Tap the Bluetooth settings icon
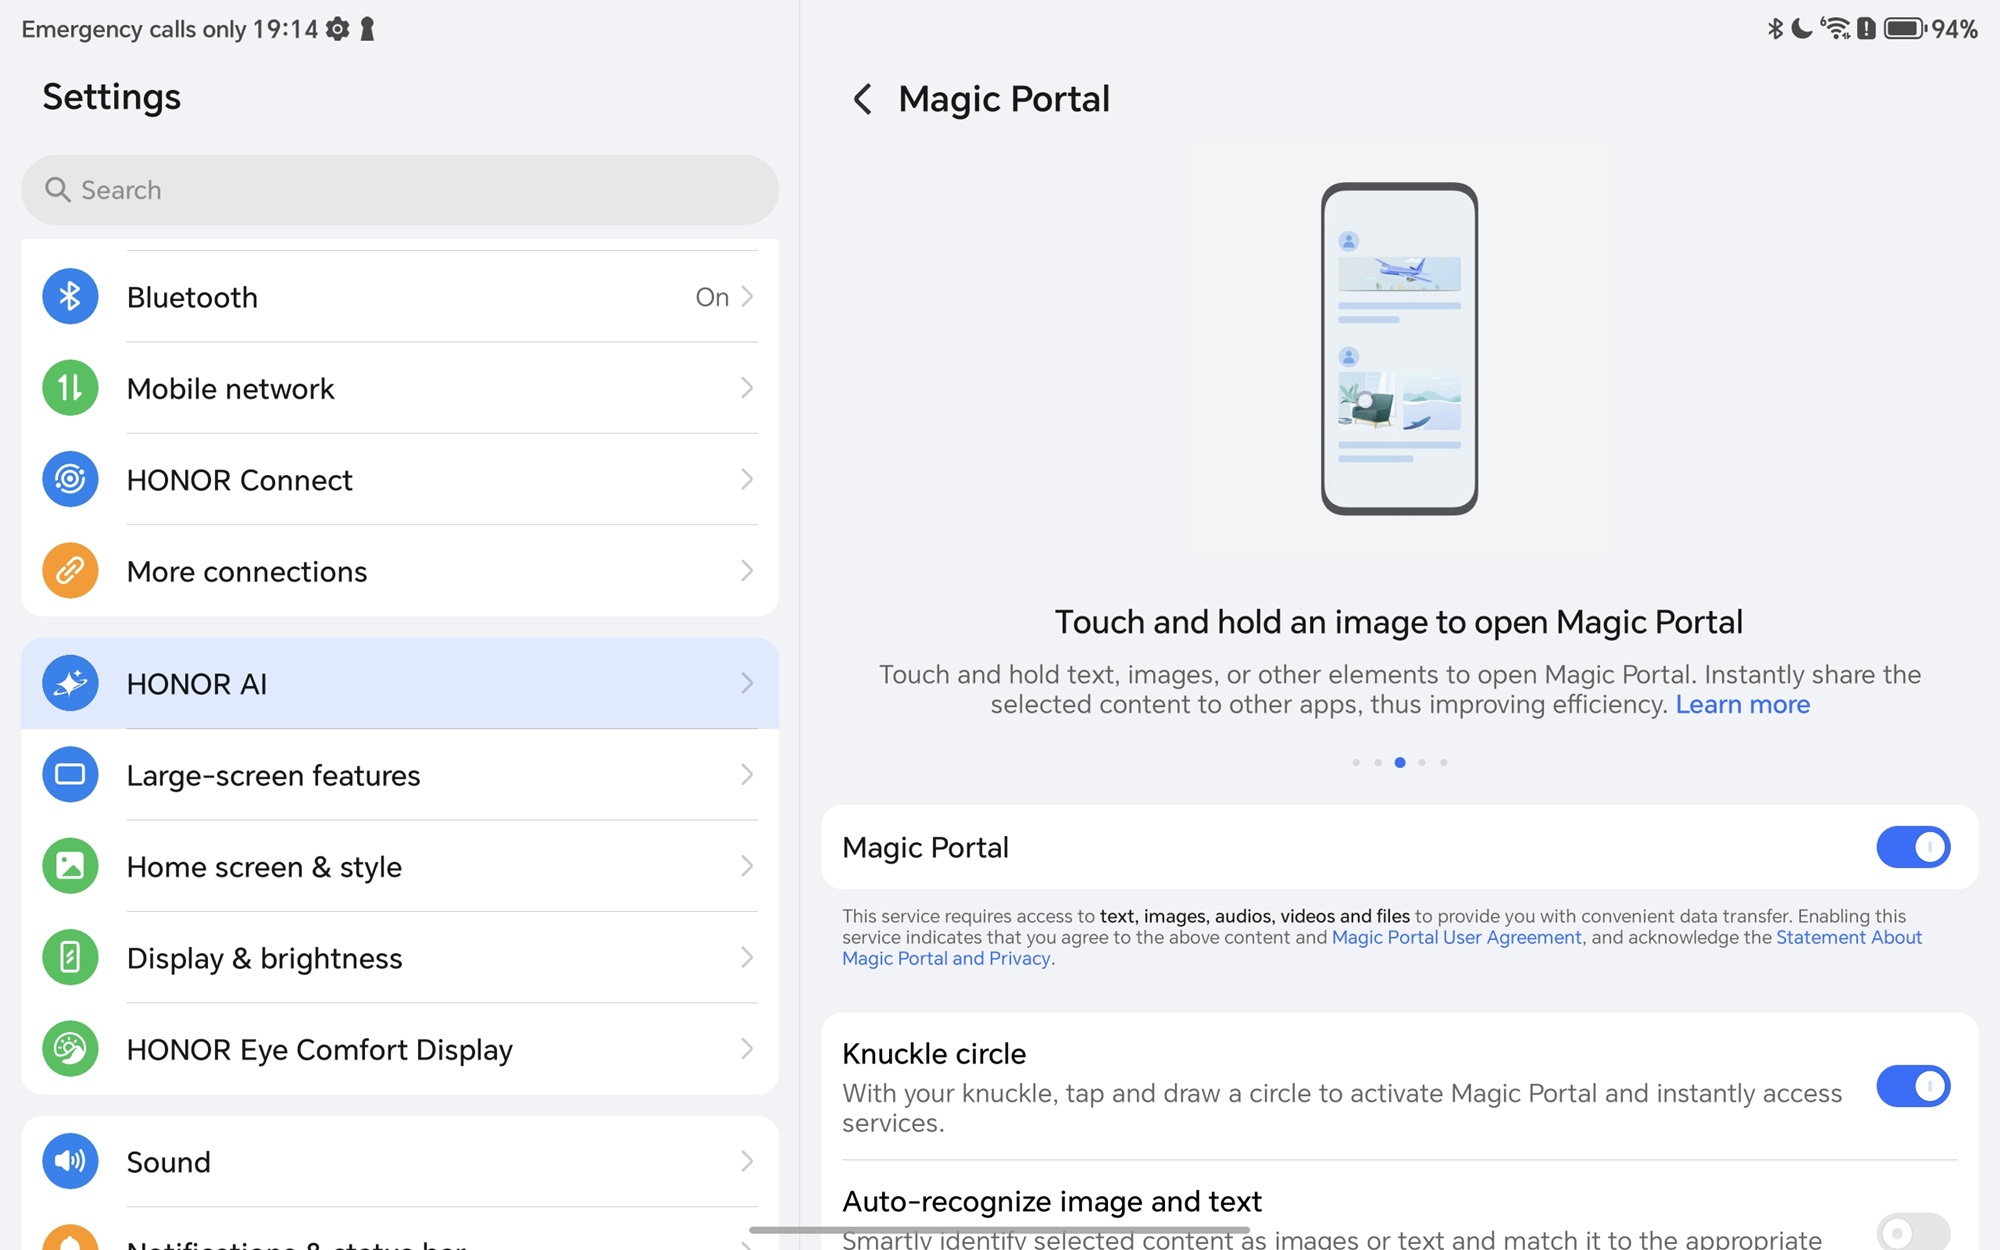 [x=70, y=297]
